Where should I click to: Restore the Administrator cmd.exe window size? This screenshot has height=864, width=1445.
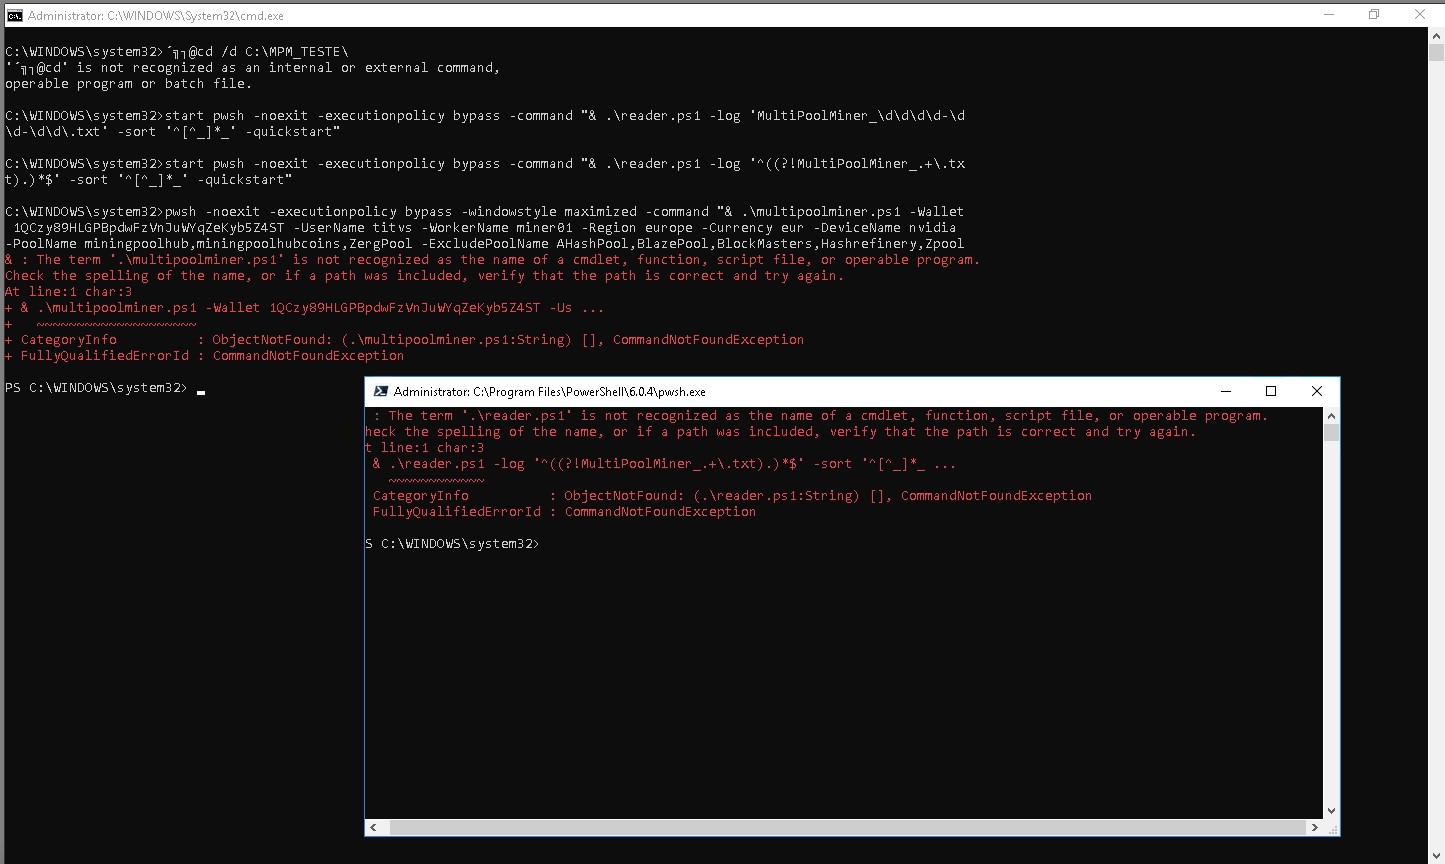1373,14
